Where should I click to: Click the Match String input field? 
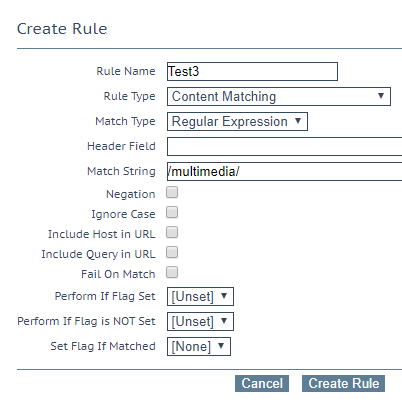284,171
